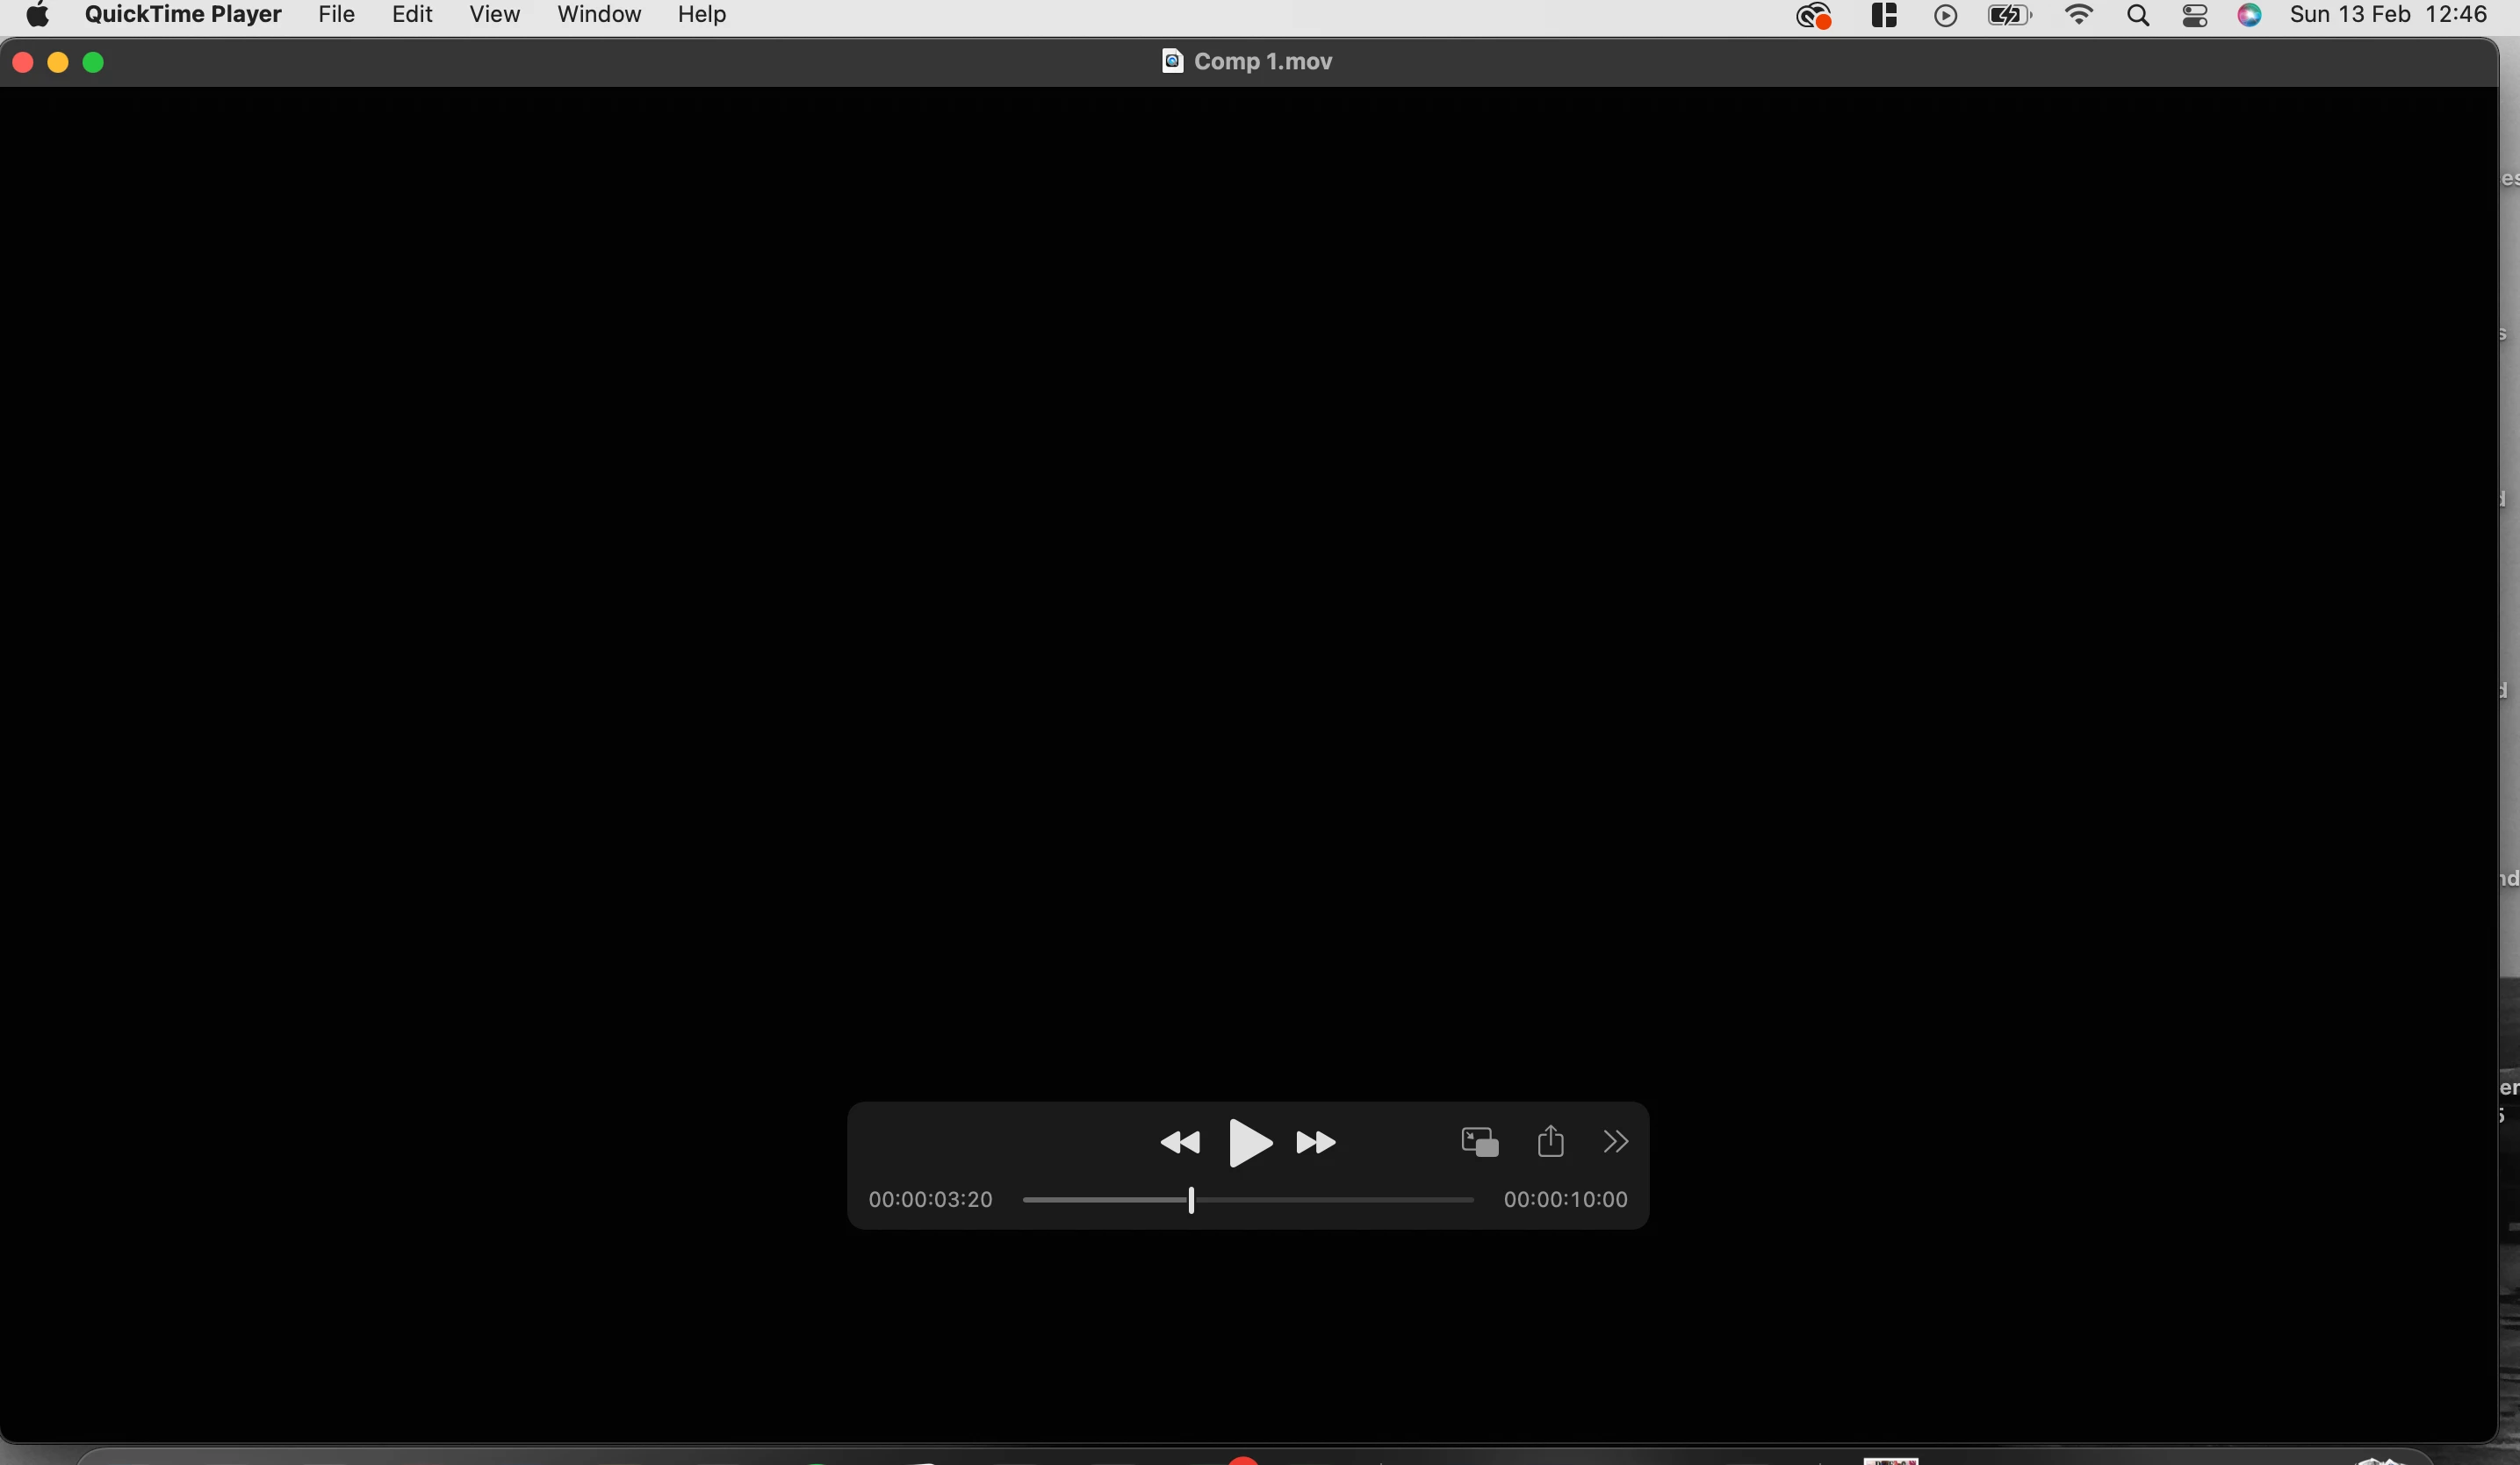Click the elapsed time 00:00:03:20 display
2520x1465 pixels.
coord(930,1199)
